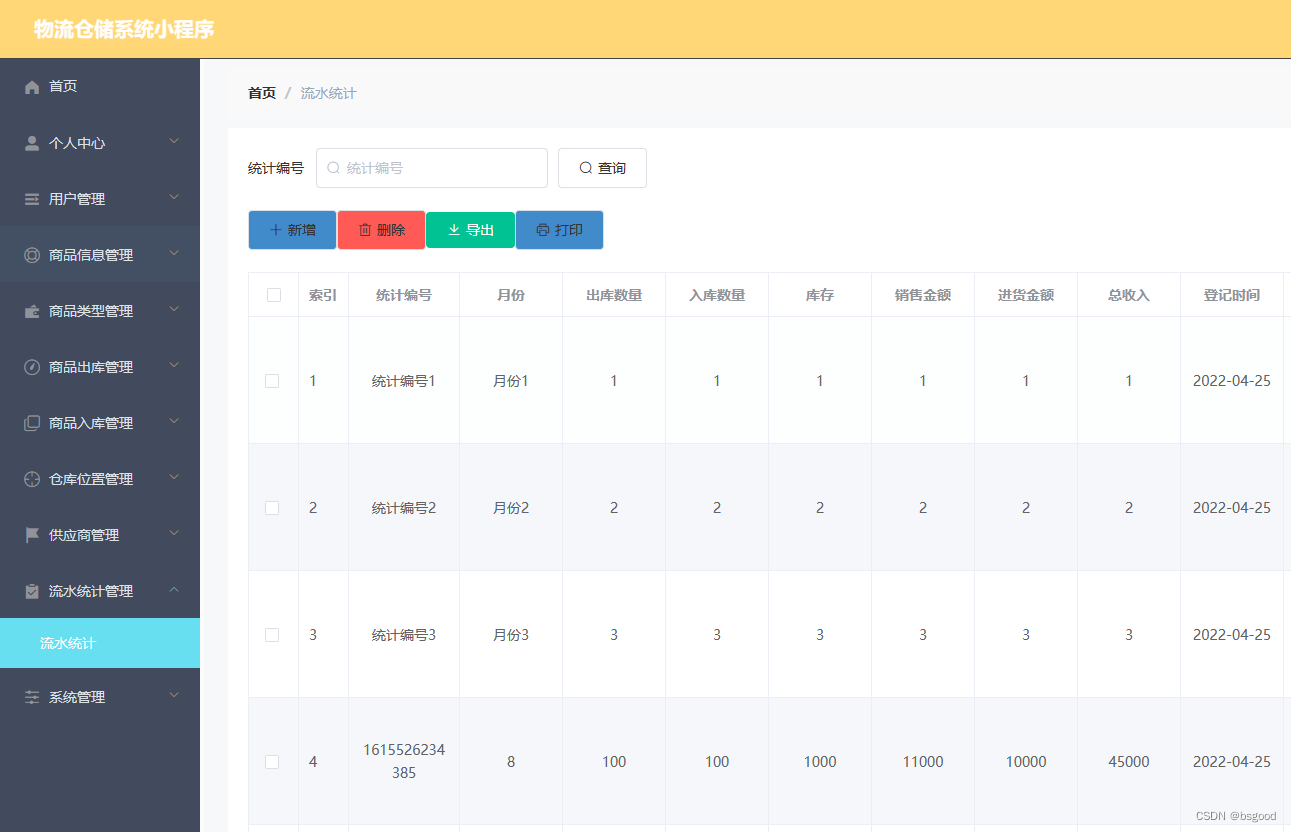Image resolution: width=1291 pixels, height=832 pixels.
Task: Click the cell 月份2
Action: (x=511, y=508)
